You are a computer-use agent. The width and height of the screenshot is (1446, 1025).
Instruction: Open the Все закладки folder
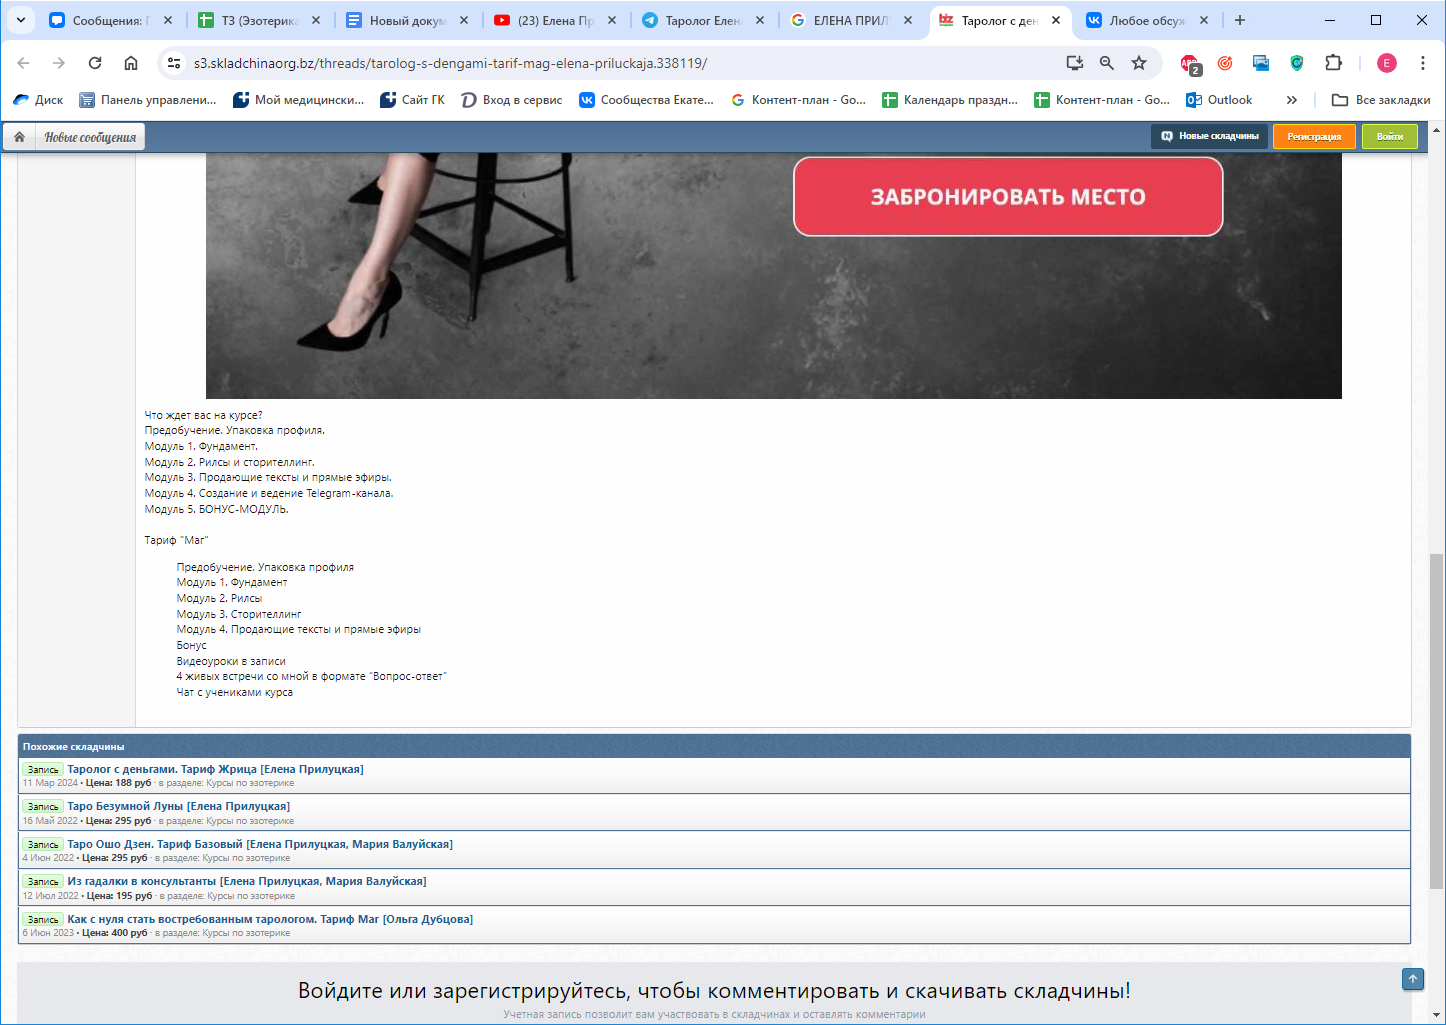(x=1381, y=100)
